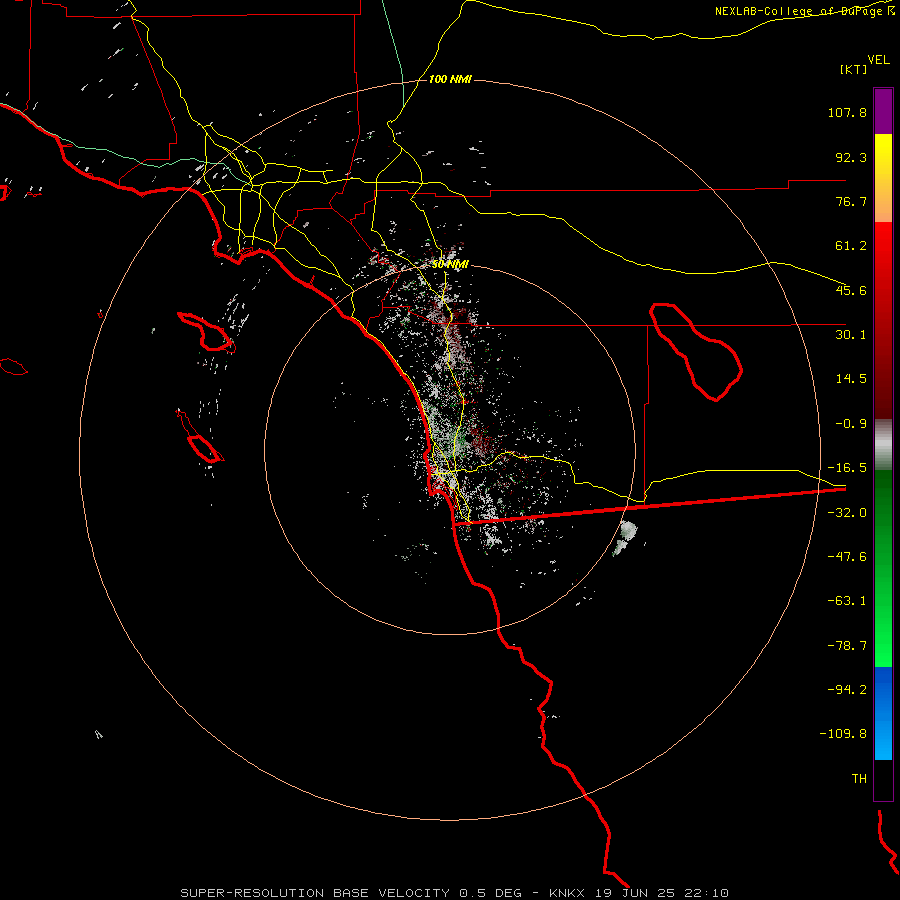
Task: Select the 107.8 legend value
Action: click(x=847, y=112)
